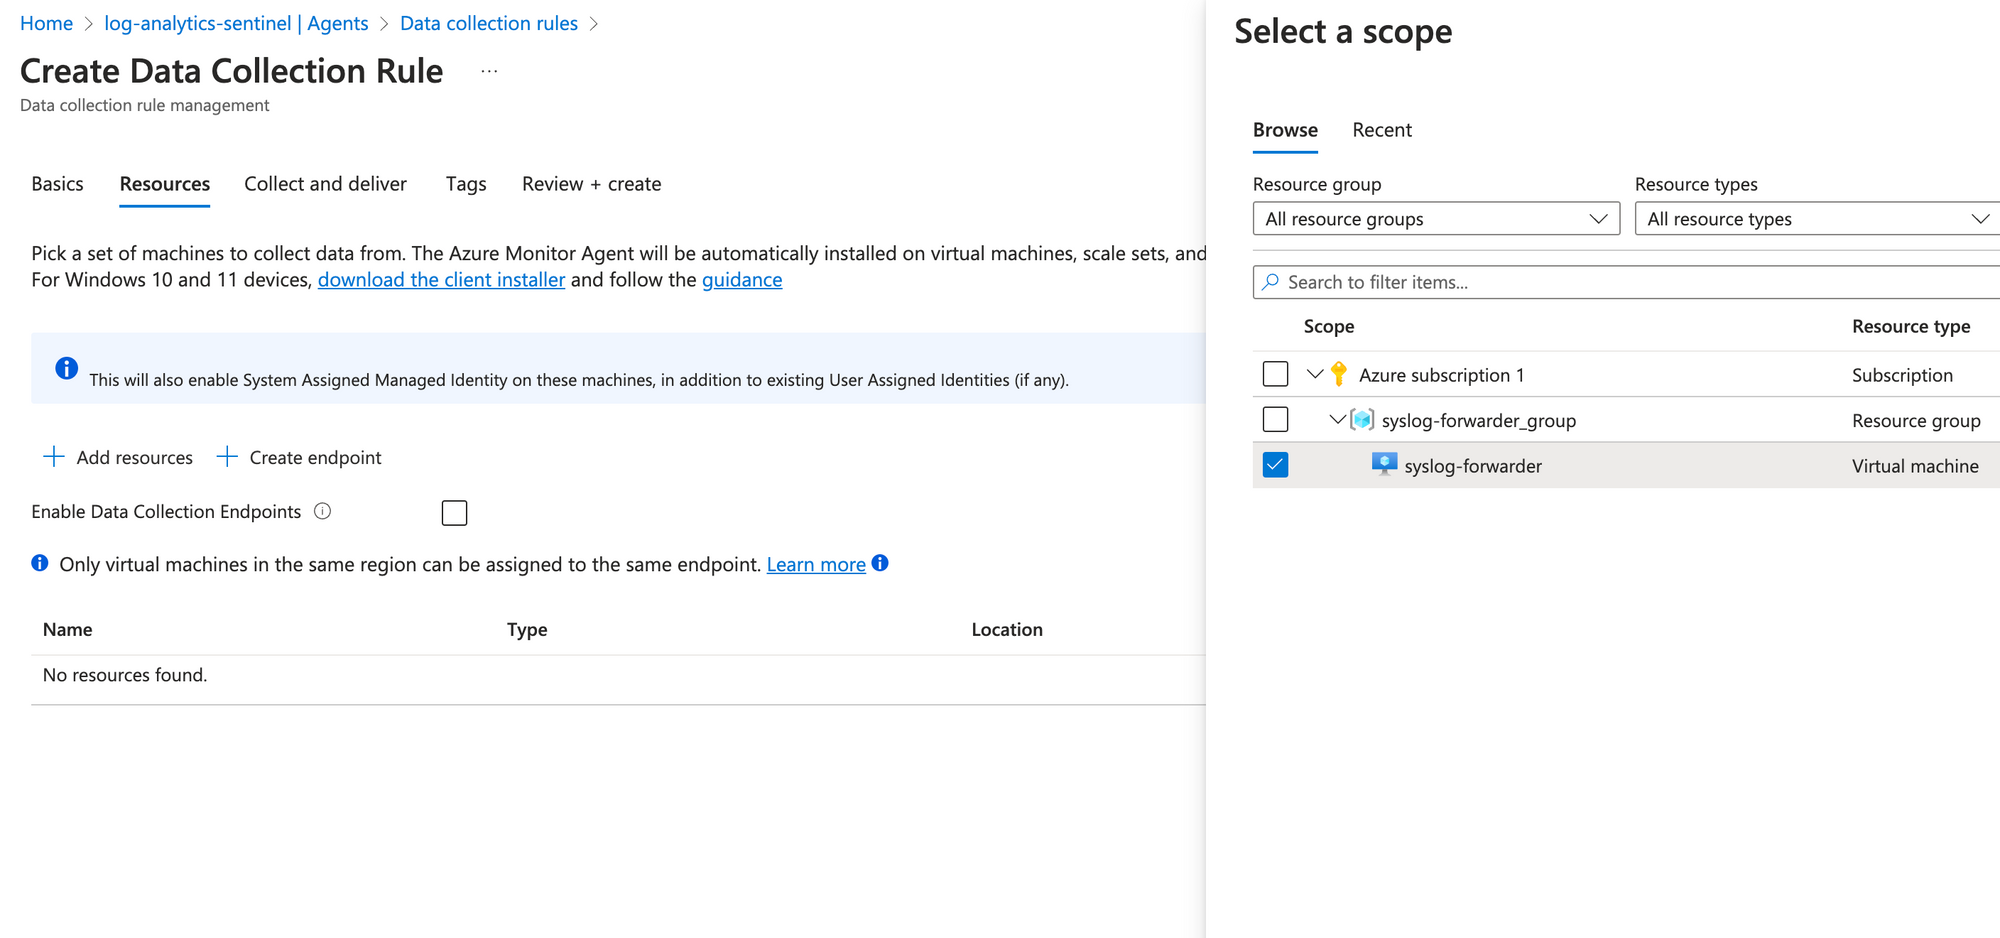
Task: Open the Resource group dropdown
Action: coord(1436,219)
